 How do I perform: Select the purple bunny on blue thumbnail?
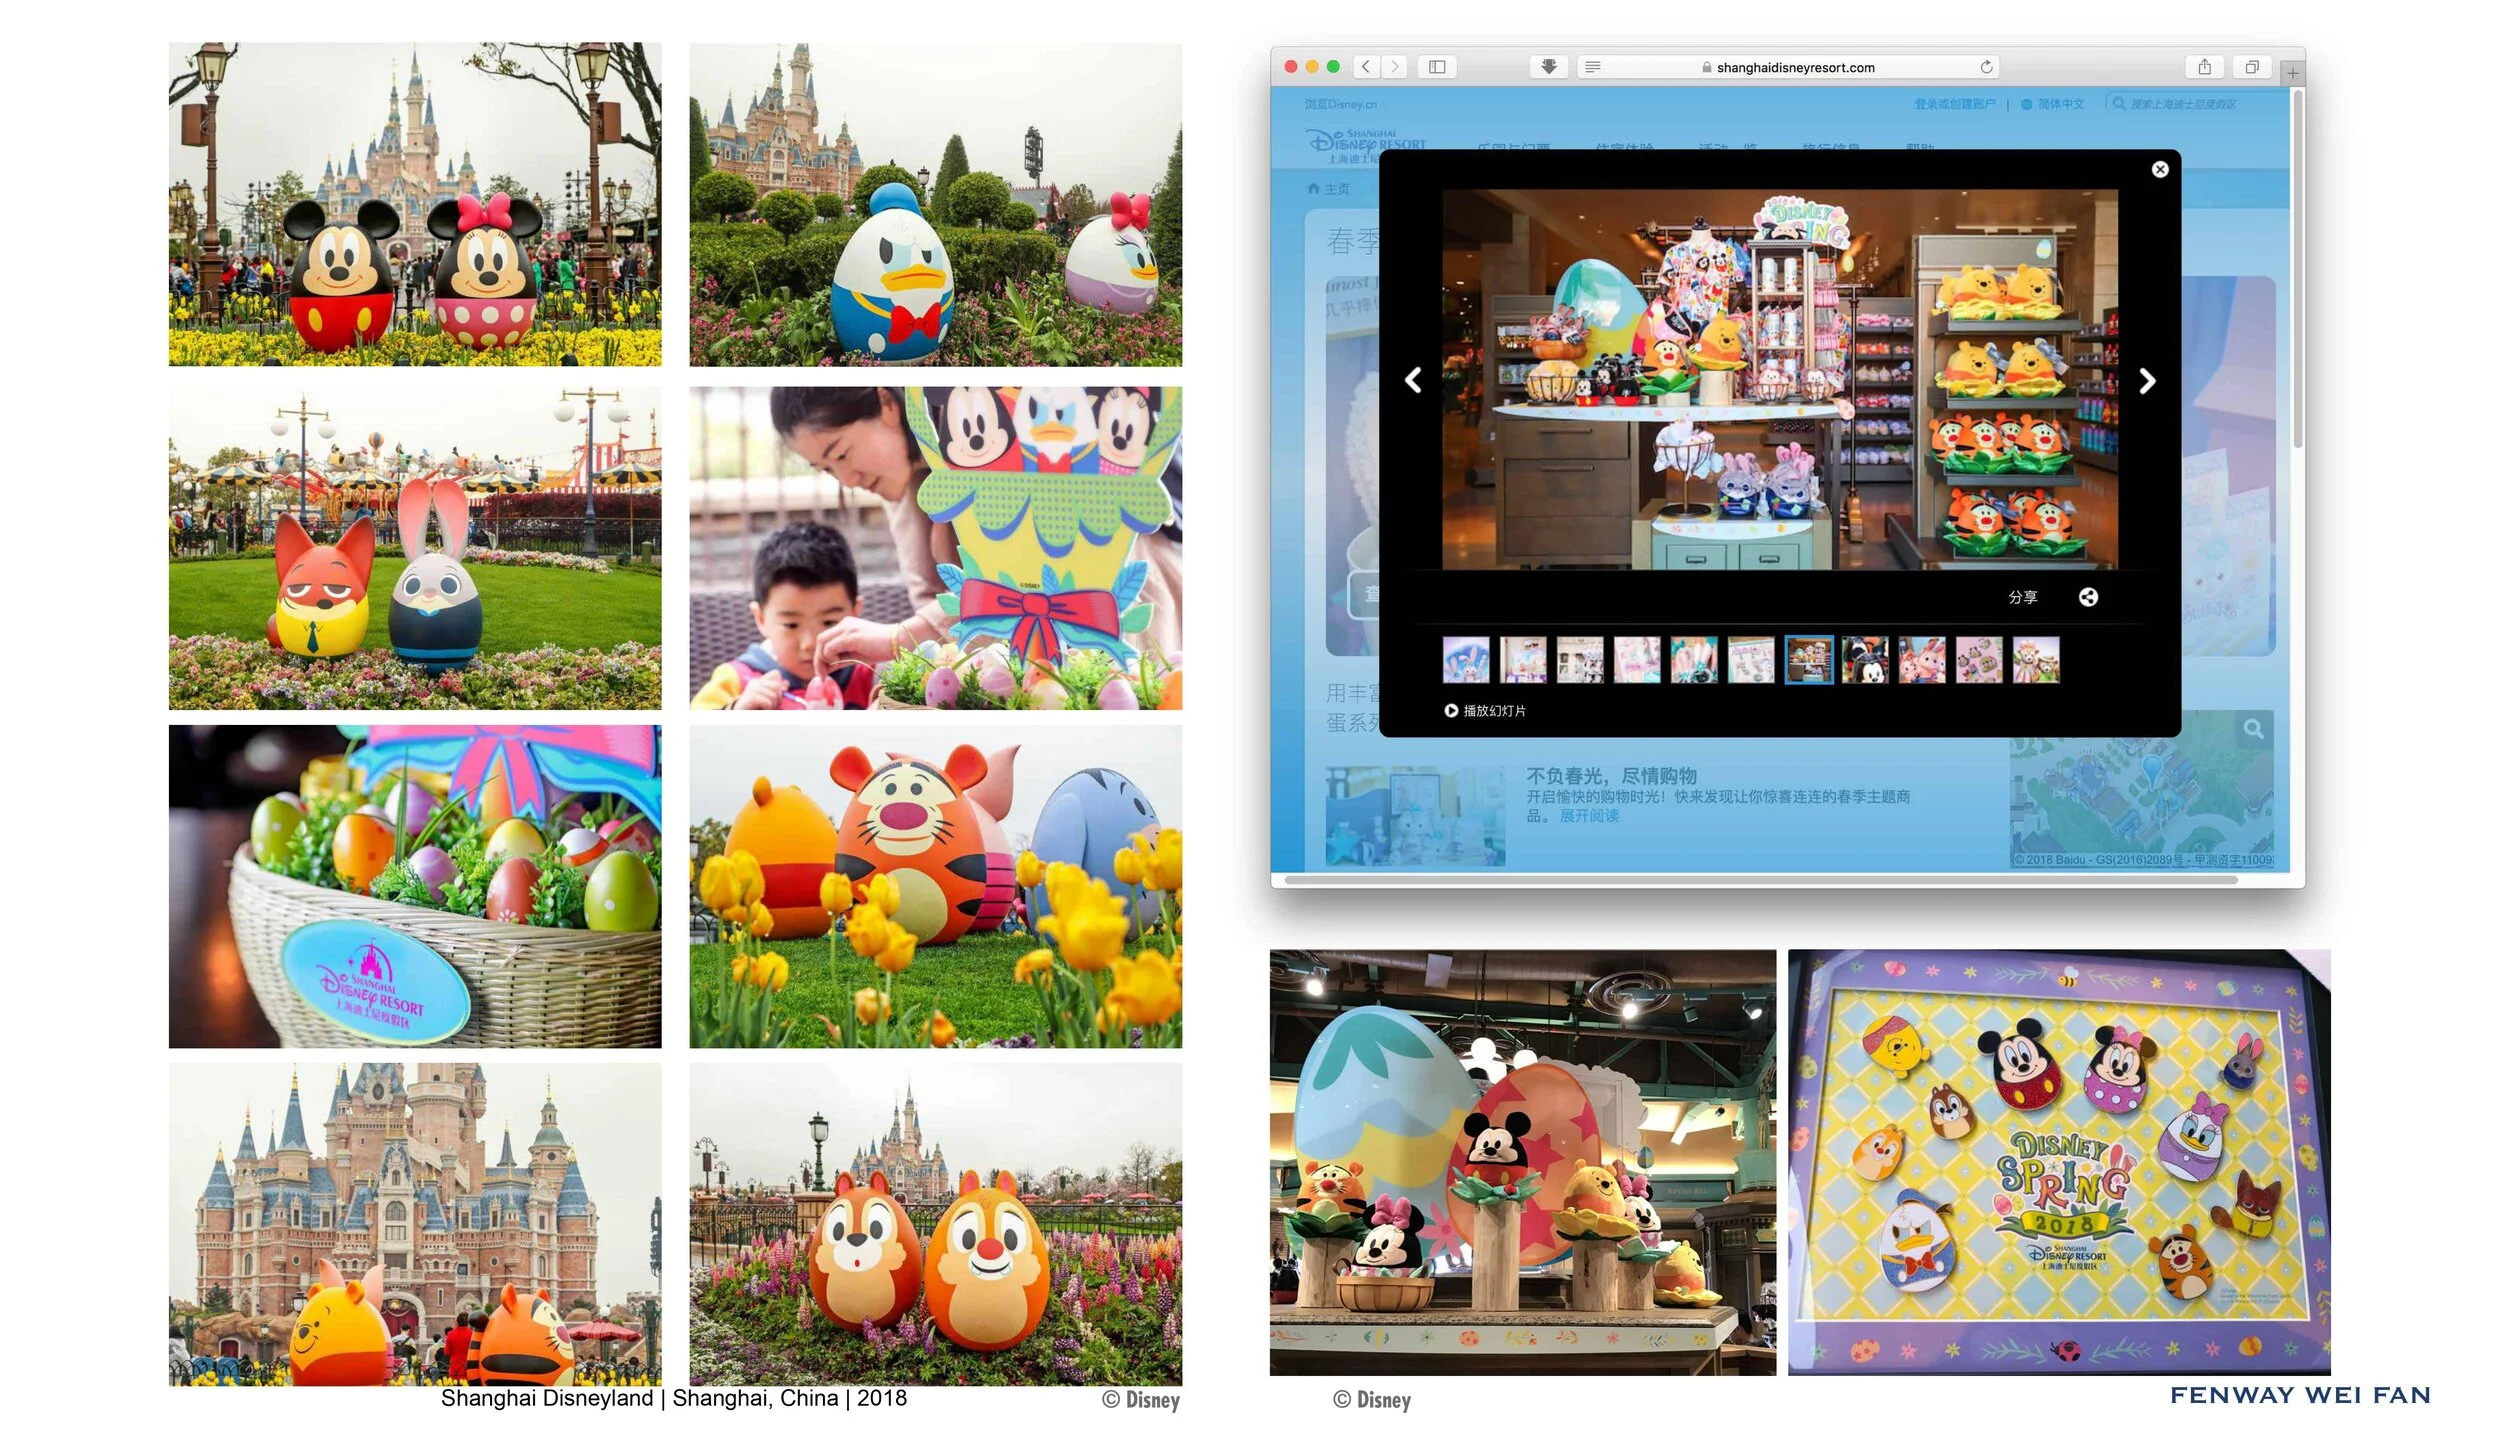[x=1466, y=660]
